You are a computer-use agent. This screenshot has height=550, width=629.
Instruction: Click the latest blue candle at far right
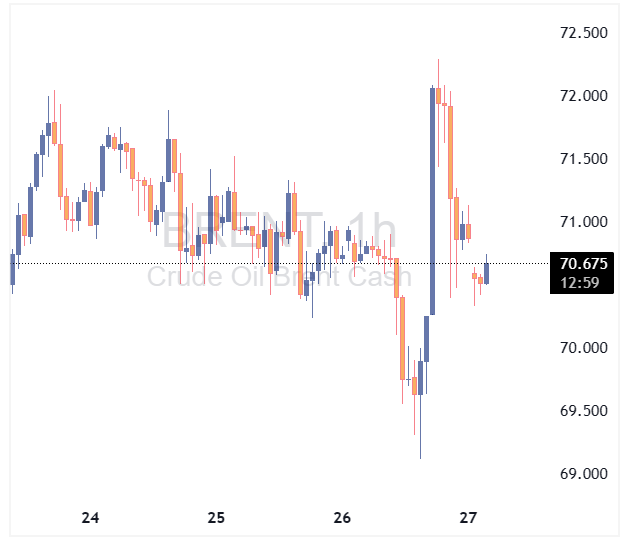[x=487, y=272]
